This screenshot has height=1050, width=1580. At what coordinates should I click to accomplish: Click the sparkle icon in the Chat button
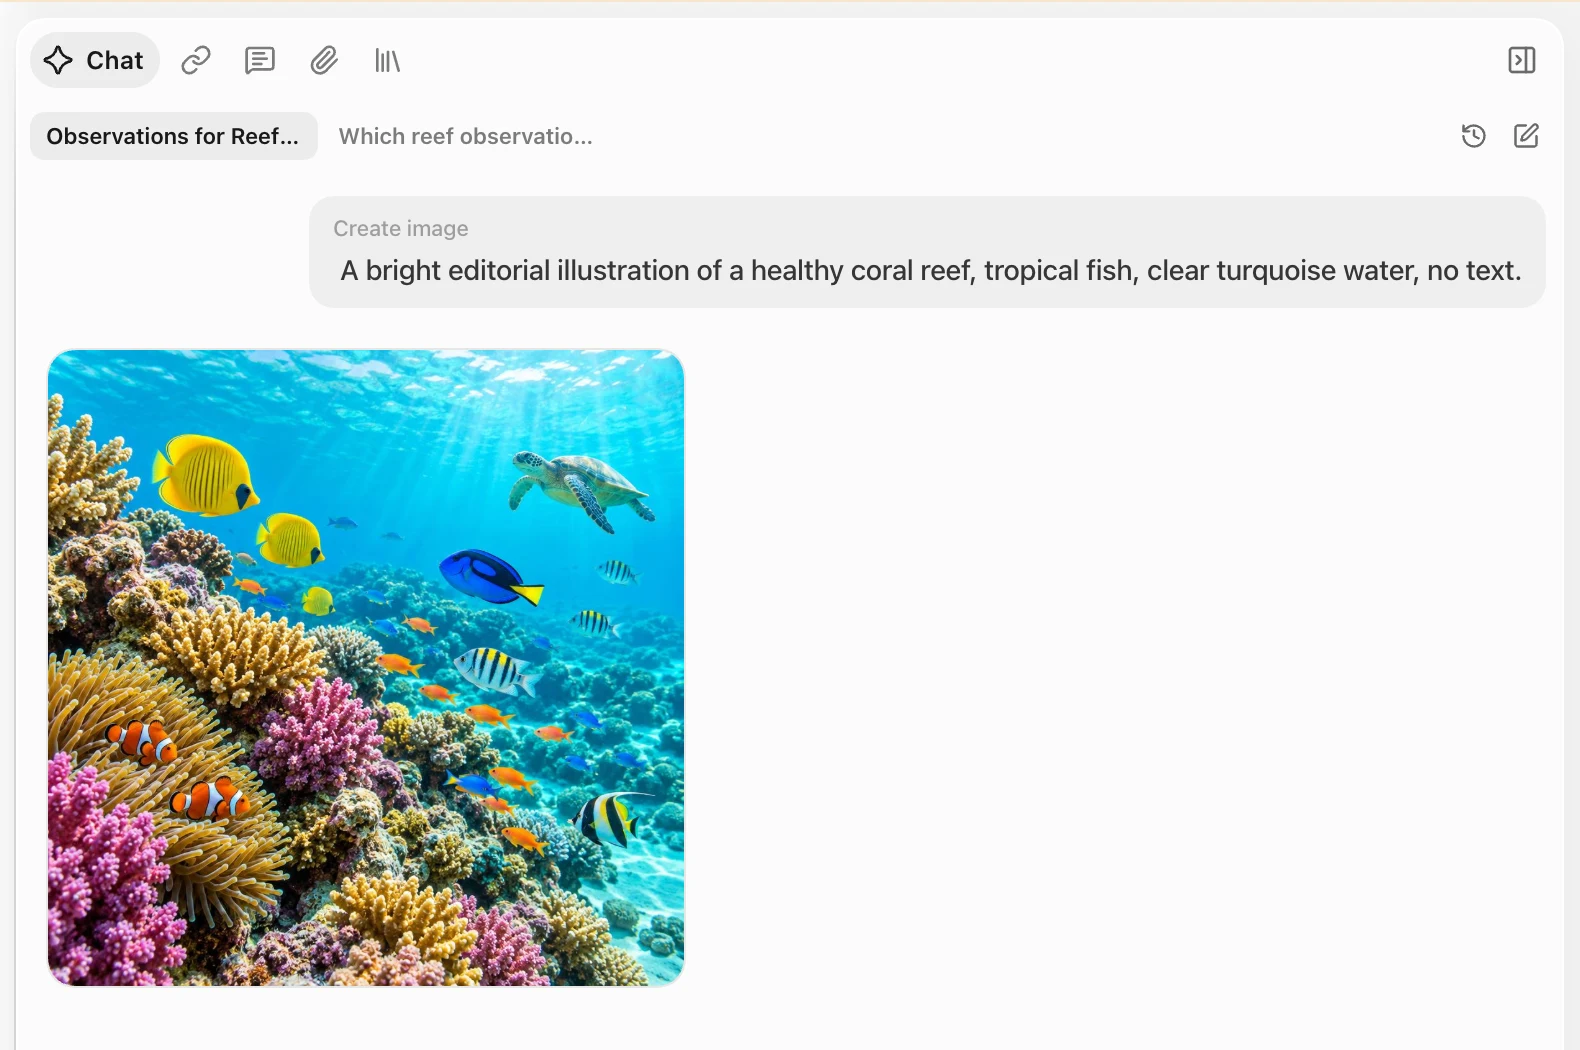tap(58, 60)
